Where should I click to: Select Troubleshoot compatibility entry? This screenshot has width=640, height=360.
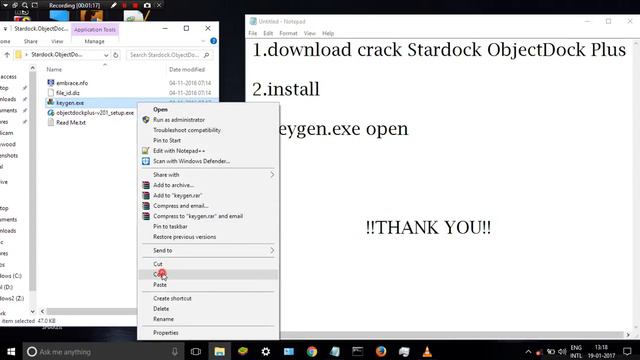(187, 130)
